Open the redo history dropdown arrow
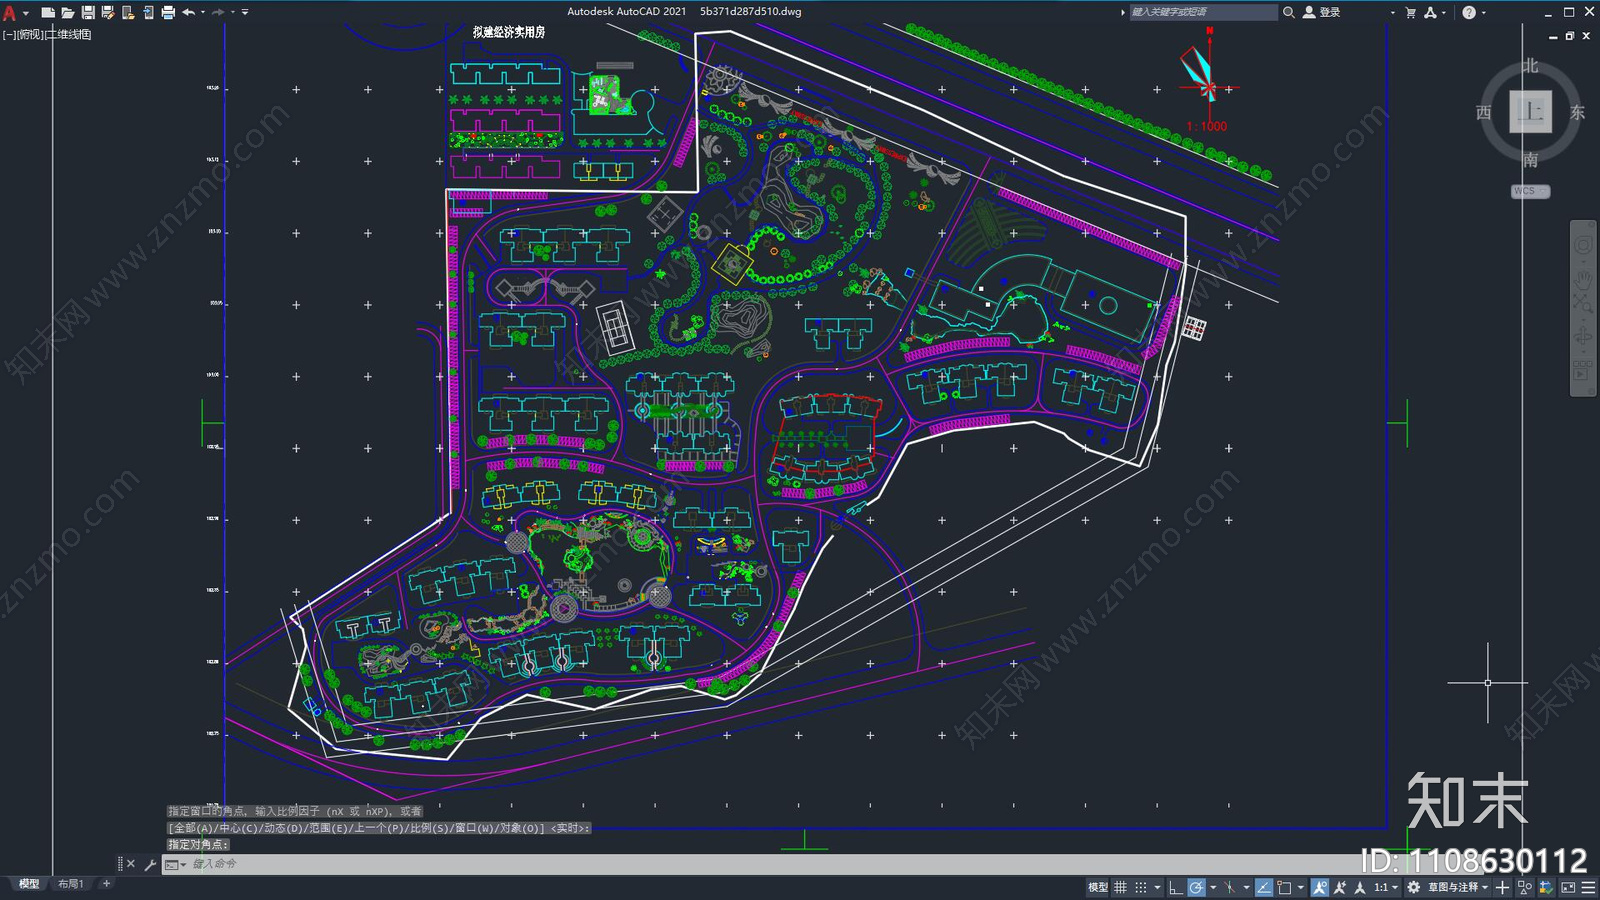This screenshot has width=1600, height=900. [233, 12]
